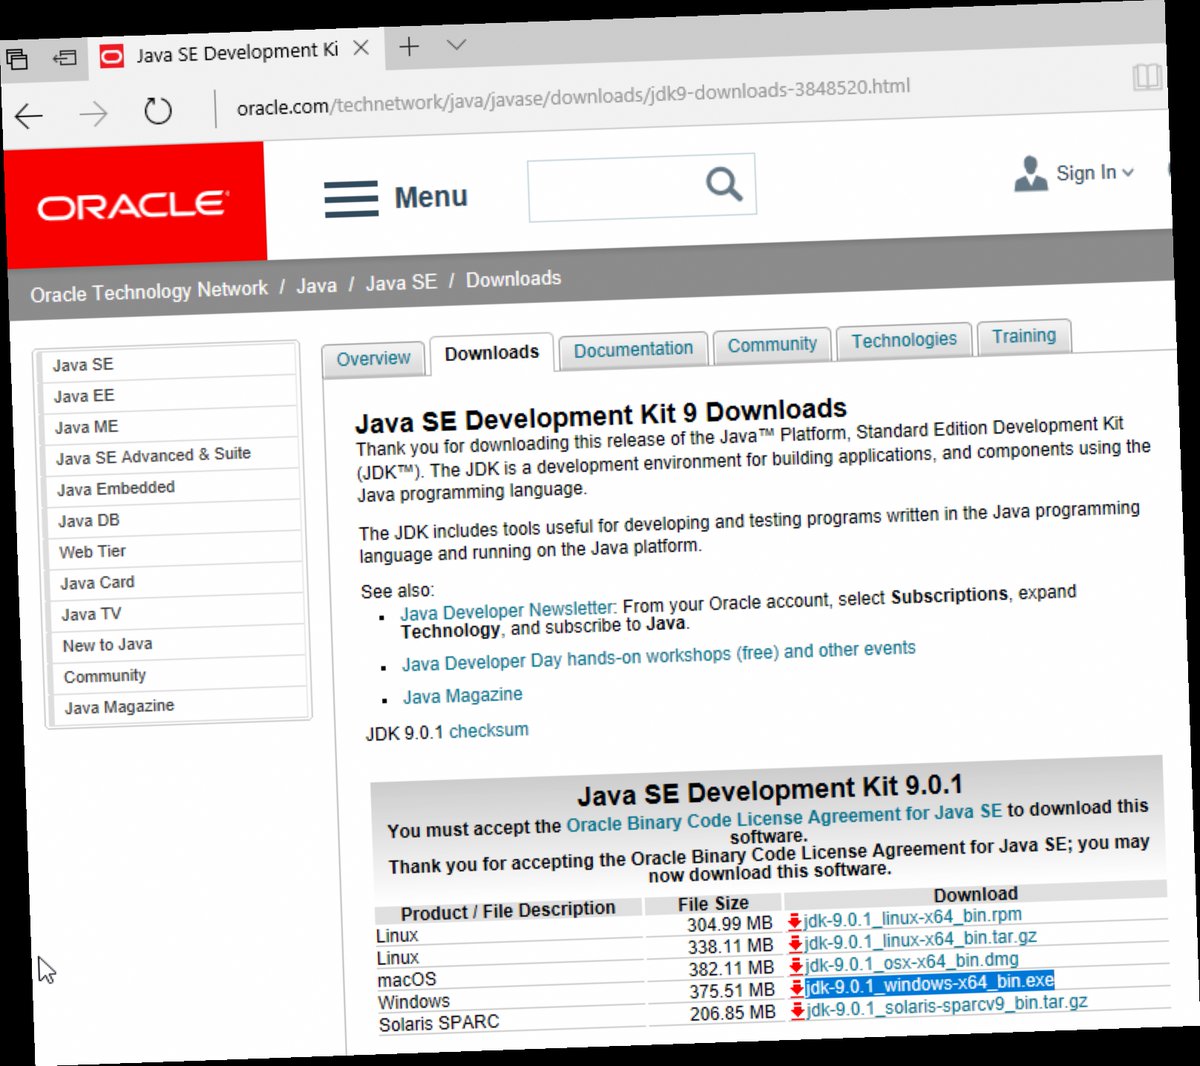Click the set tabs aside icon

click(65, 57)
